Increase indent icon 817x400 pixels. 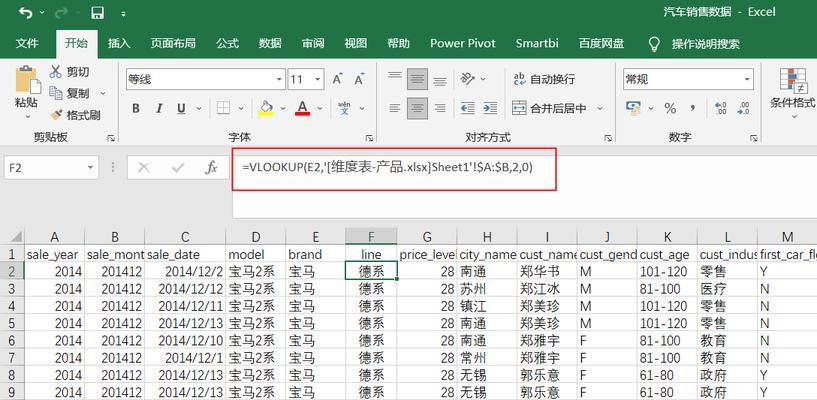tap(490, 108)
